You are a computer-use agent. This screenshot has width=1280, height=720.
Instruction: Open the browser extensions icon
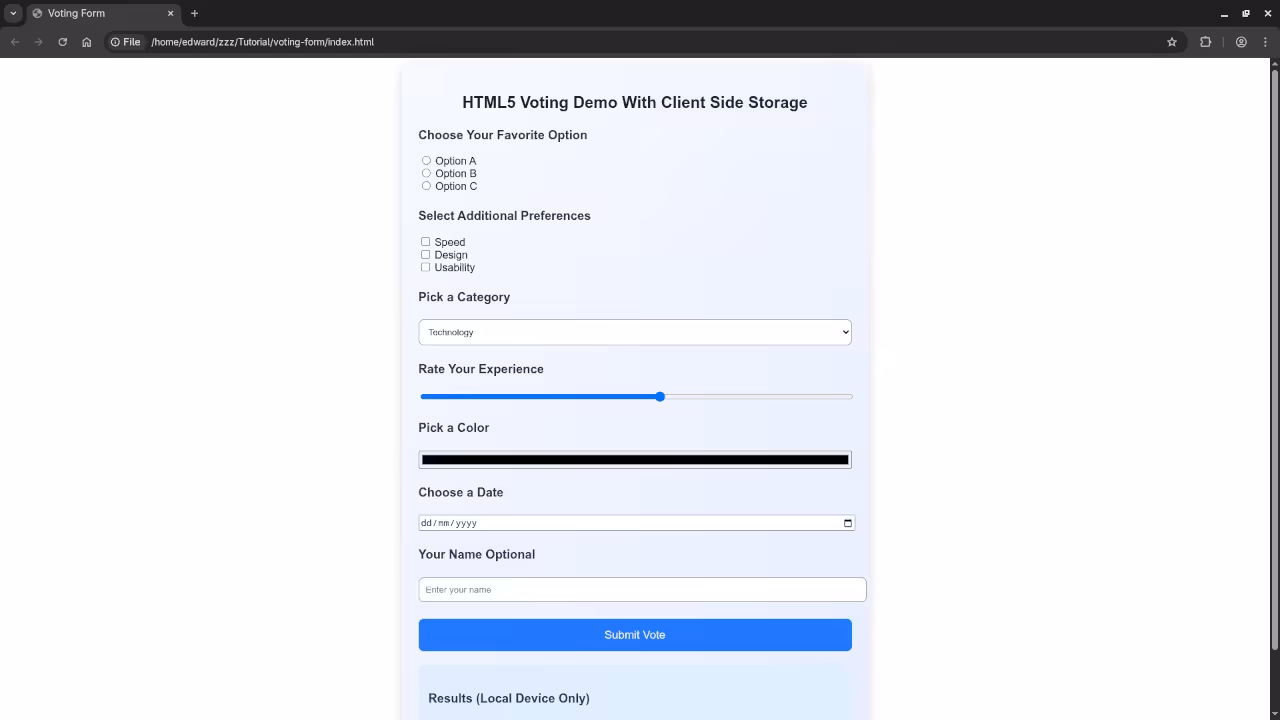pos(1205,42)
